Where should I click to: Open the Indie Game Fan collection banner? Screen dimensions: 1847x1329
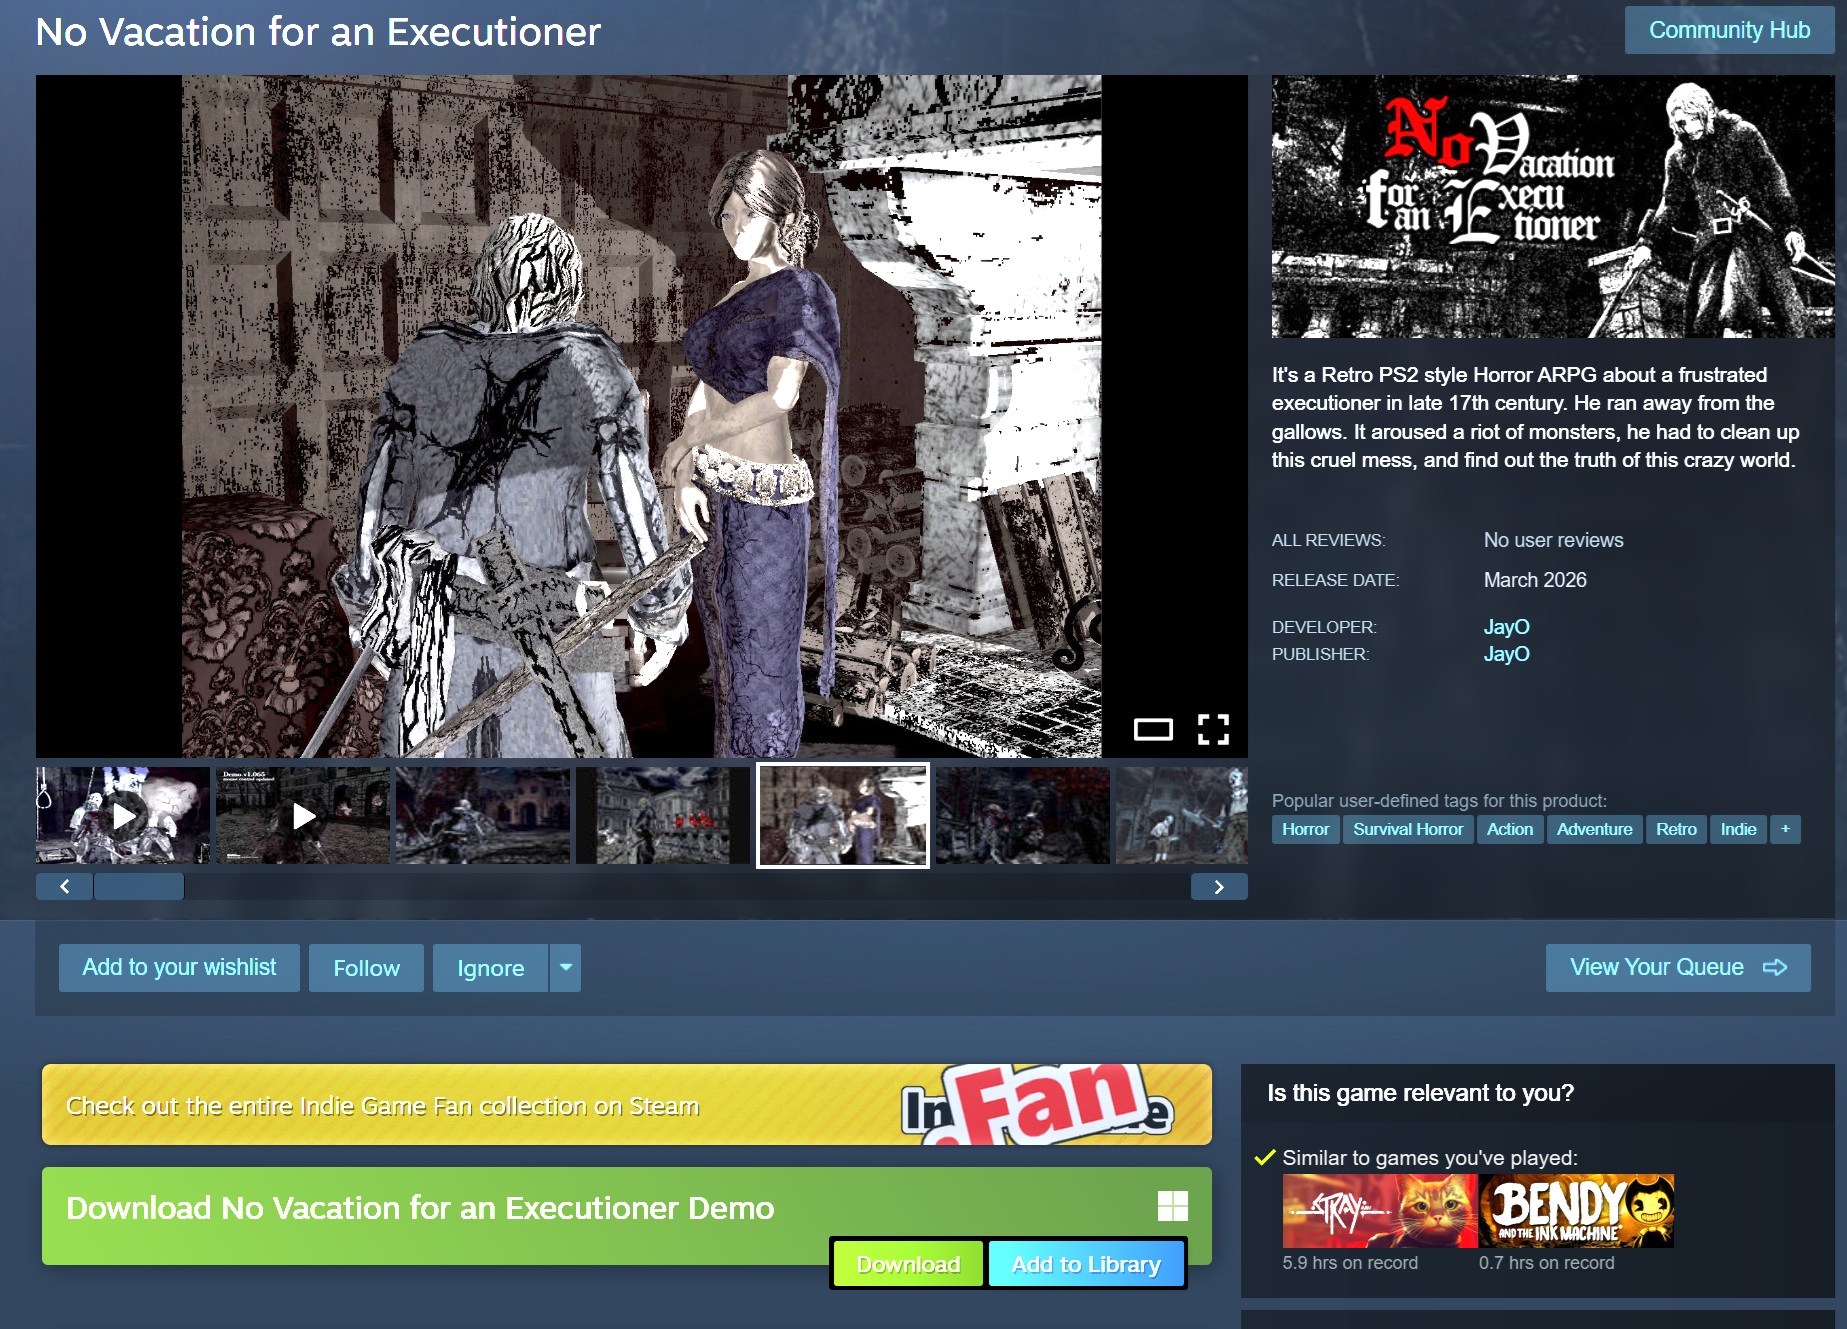(x=627, y=1105)
